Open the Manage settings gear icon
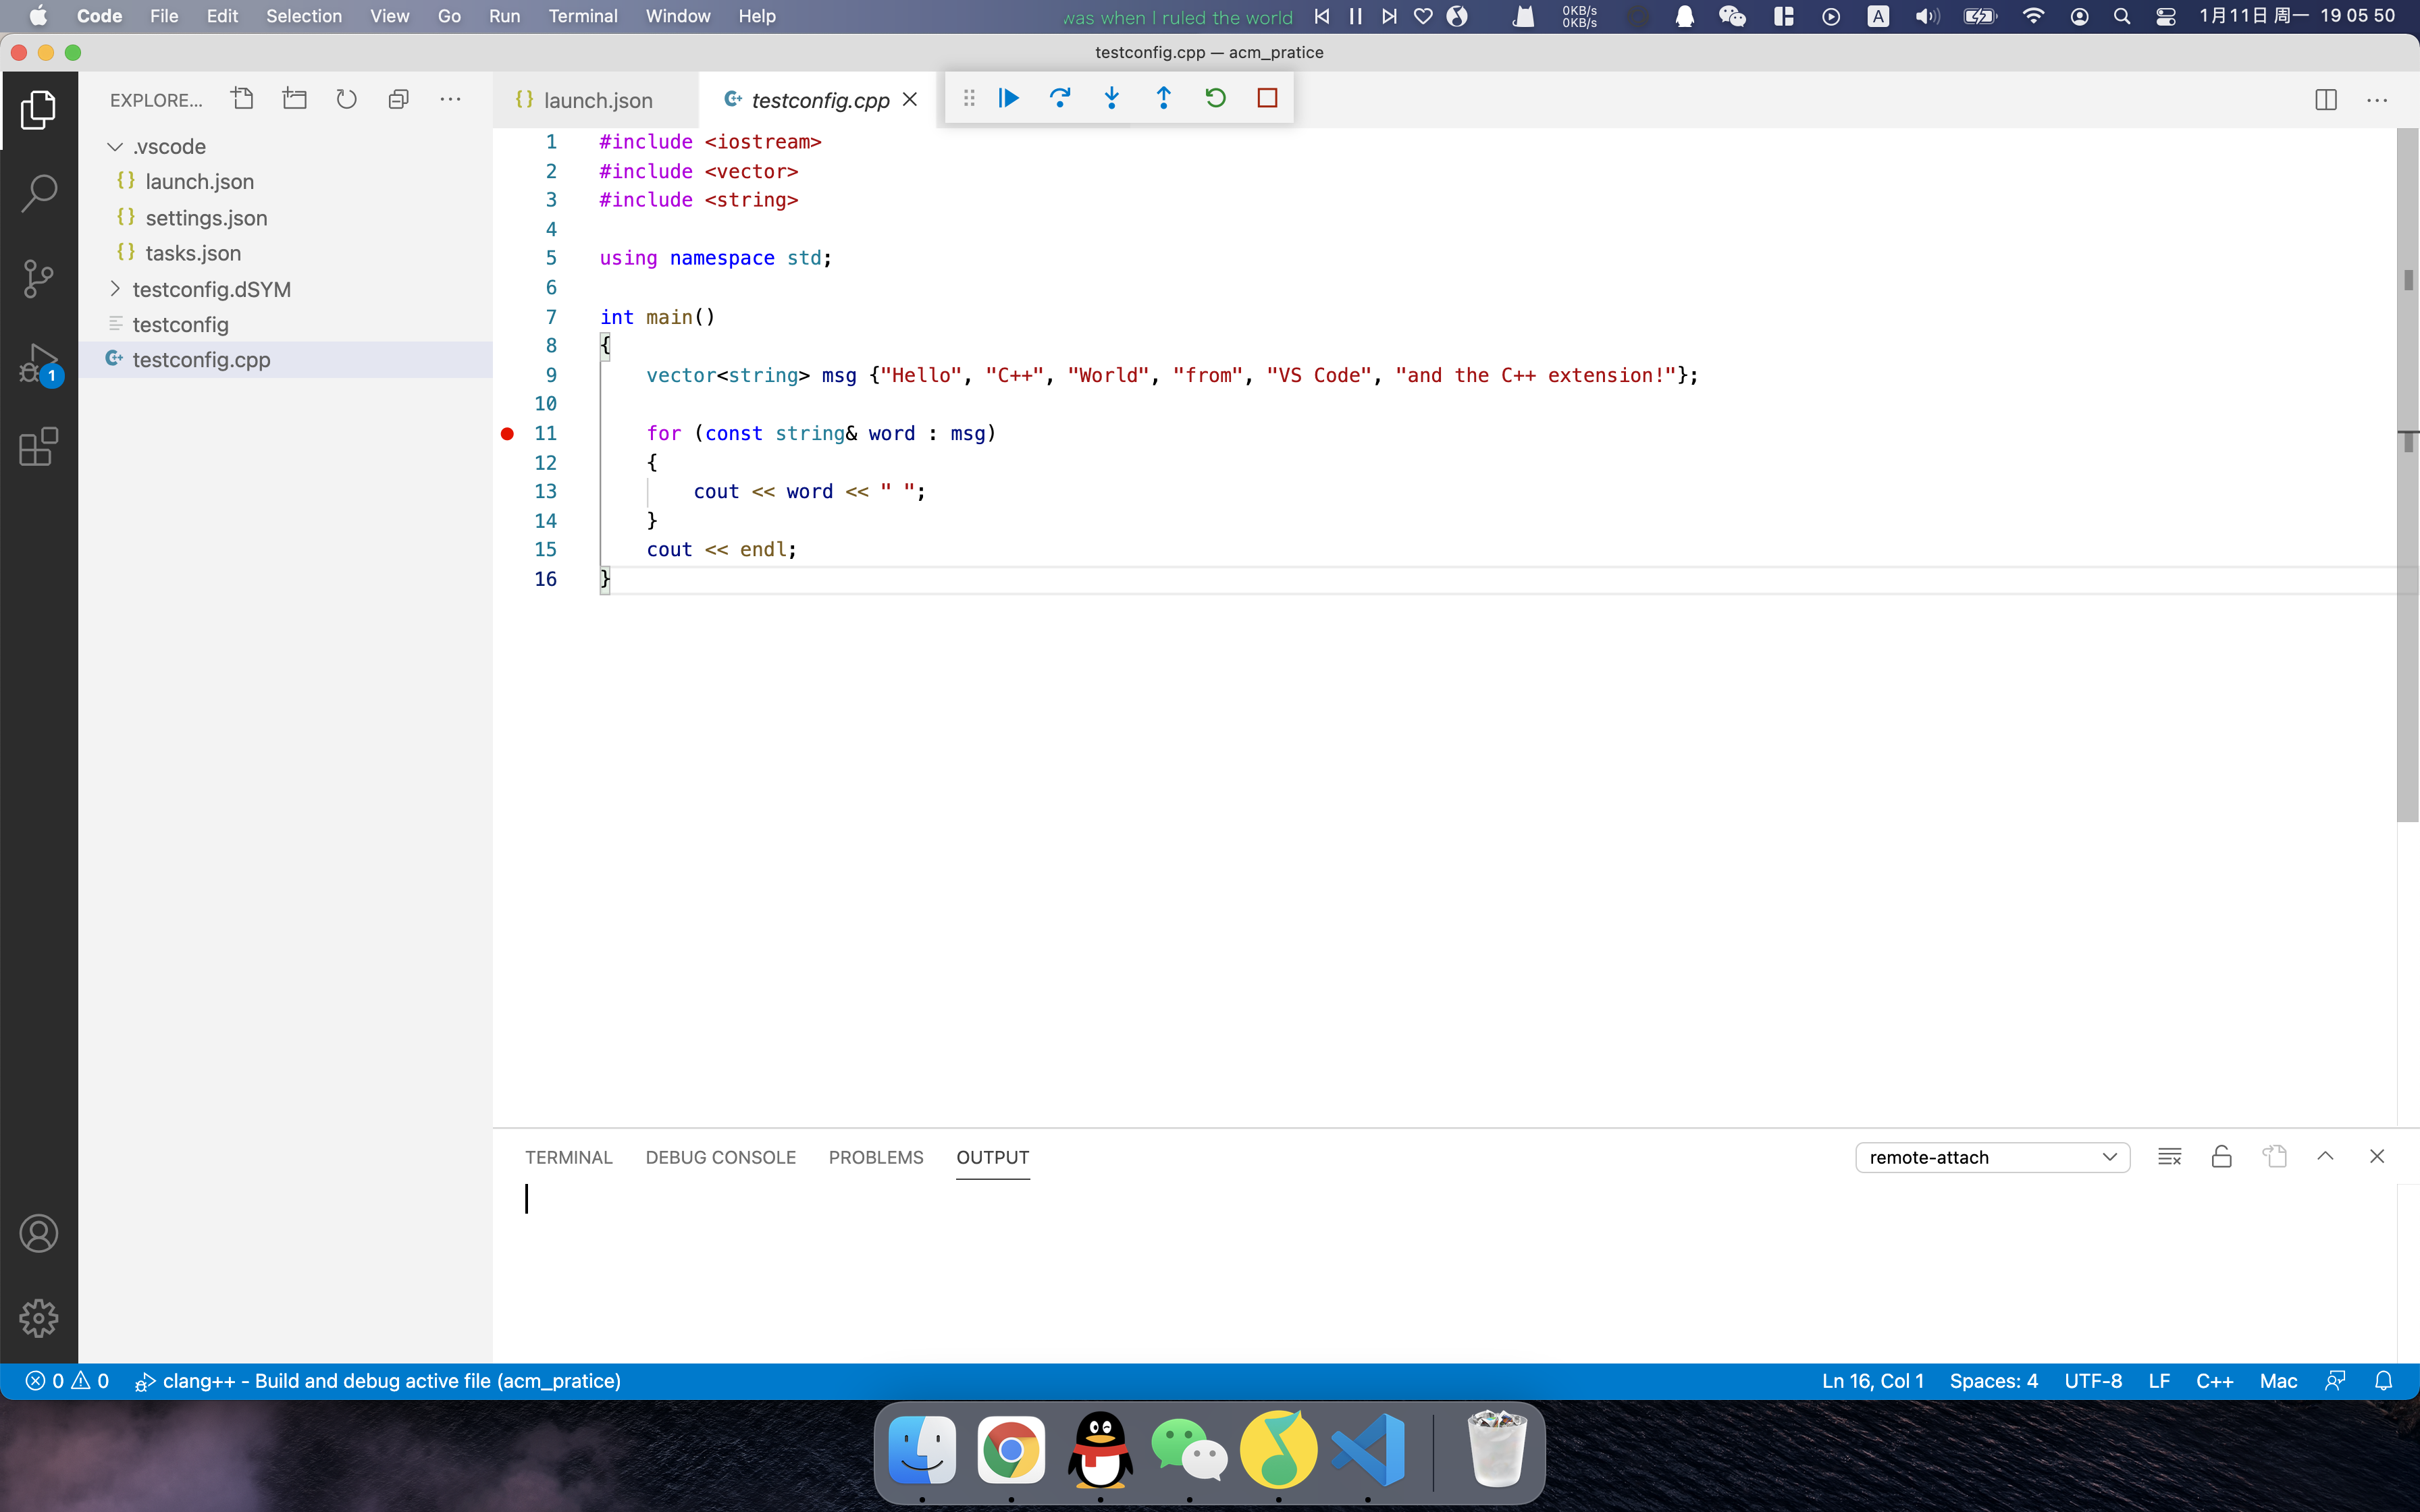Image resolution: width=2420 pixels, height=1512 pixels. tap(39, 1318)
